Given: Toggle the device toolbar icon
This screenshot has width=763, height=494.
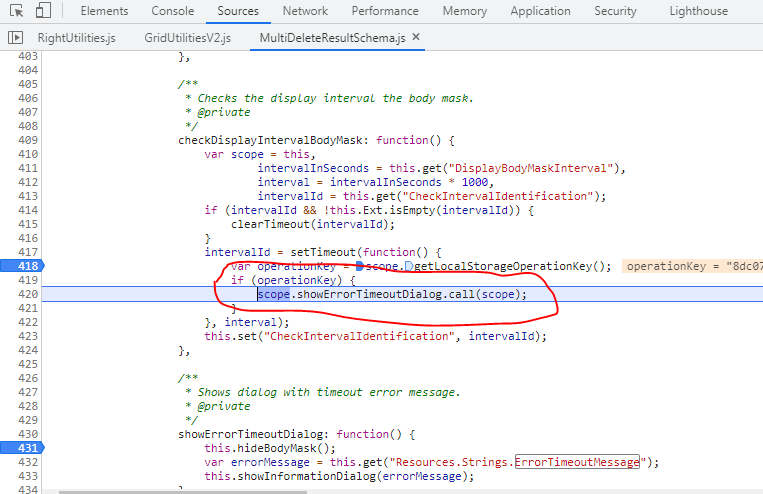Looking at the screenshot, I should point(43,10).
